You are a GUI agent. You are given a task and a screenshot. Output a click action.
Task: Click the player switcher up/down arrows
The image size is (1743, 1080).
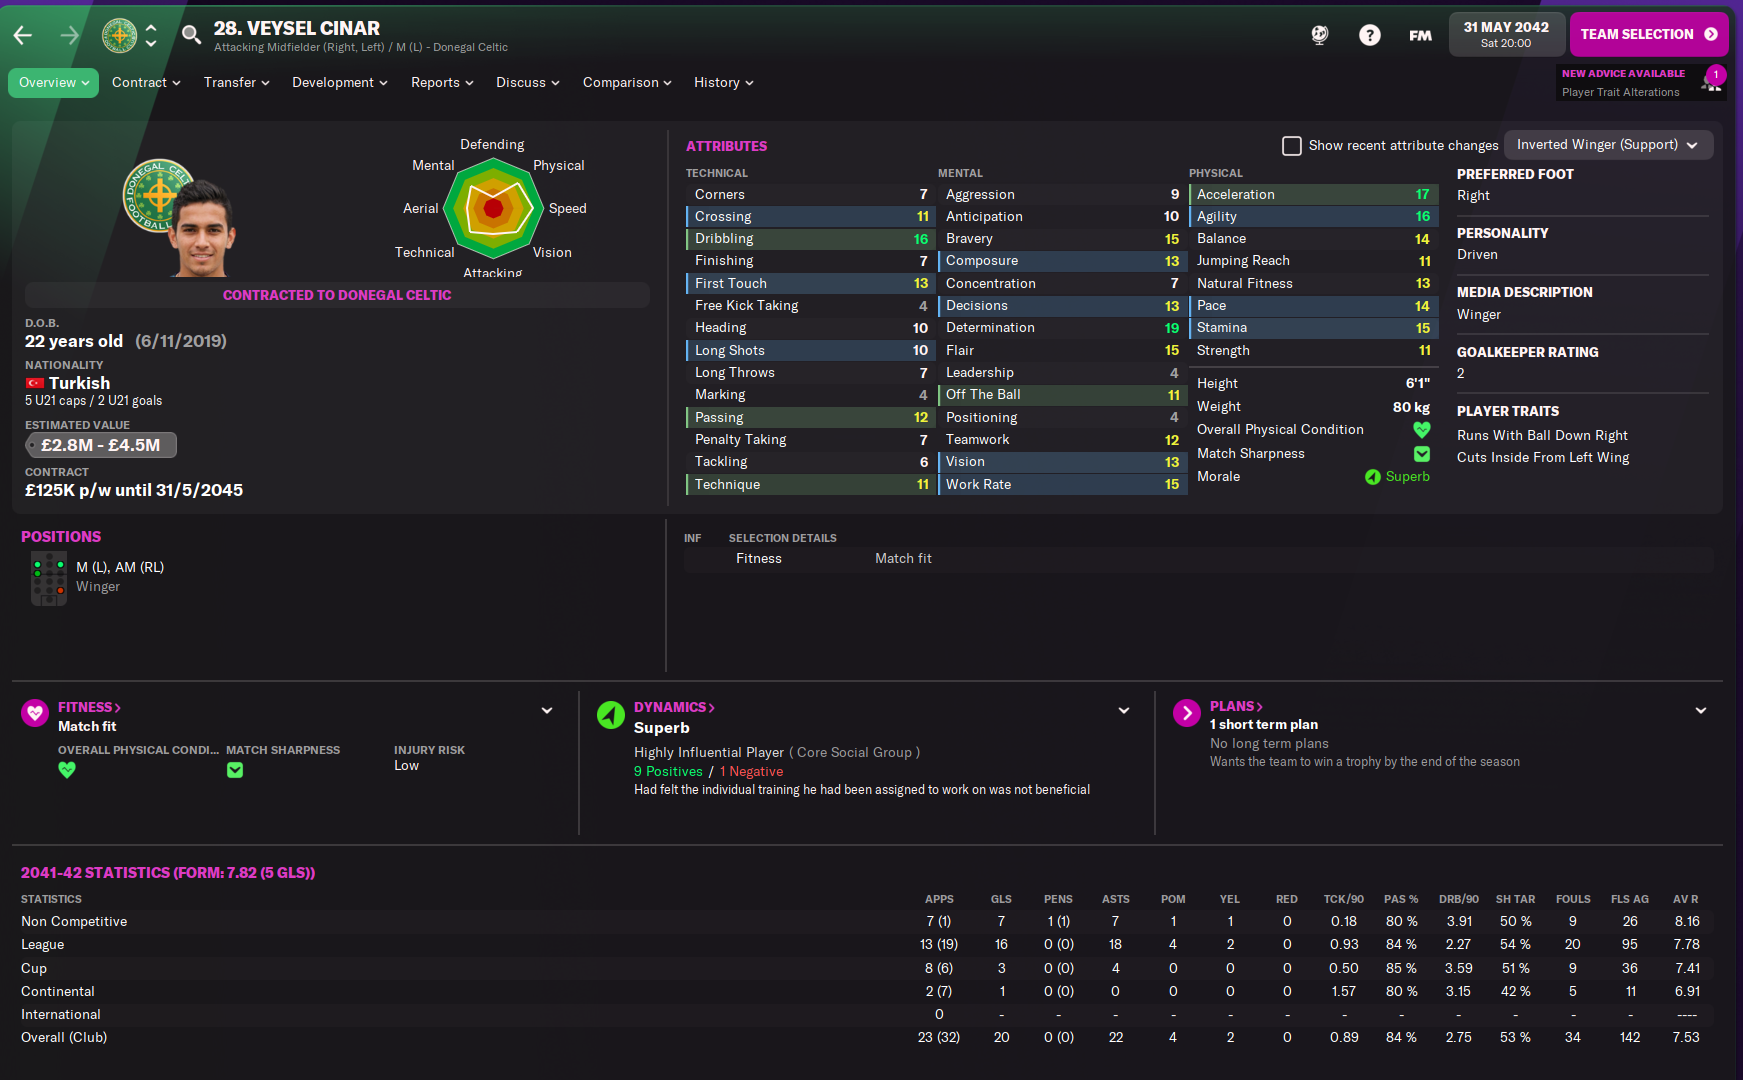point(151,35)
